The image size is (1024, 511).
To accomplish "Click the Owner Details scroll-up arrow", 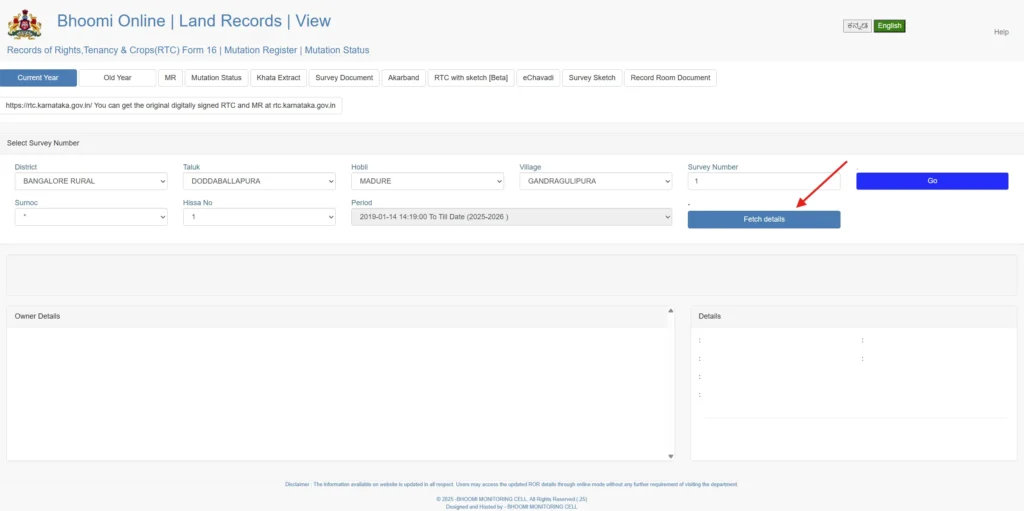I will (x=670, y=311).
